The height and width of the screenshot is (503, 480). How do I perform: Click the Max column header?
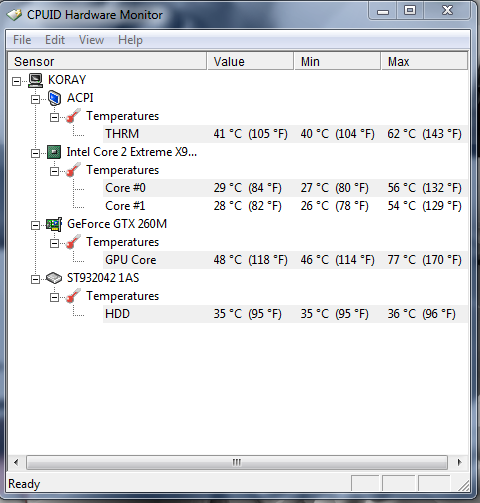tap(425, 61)
